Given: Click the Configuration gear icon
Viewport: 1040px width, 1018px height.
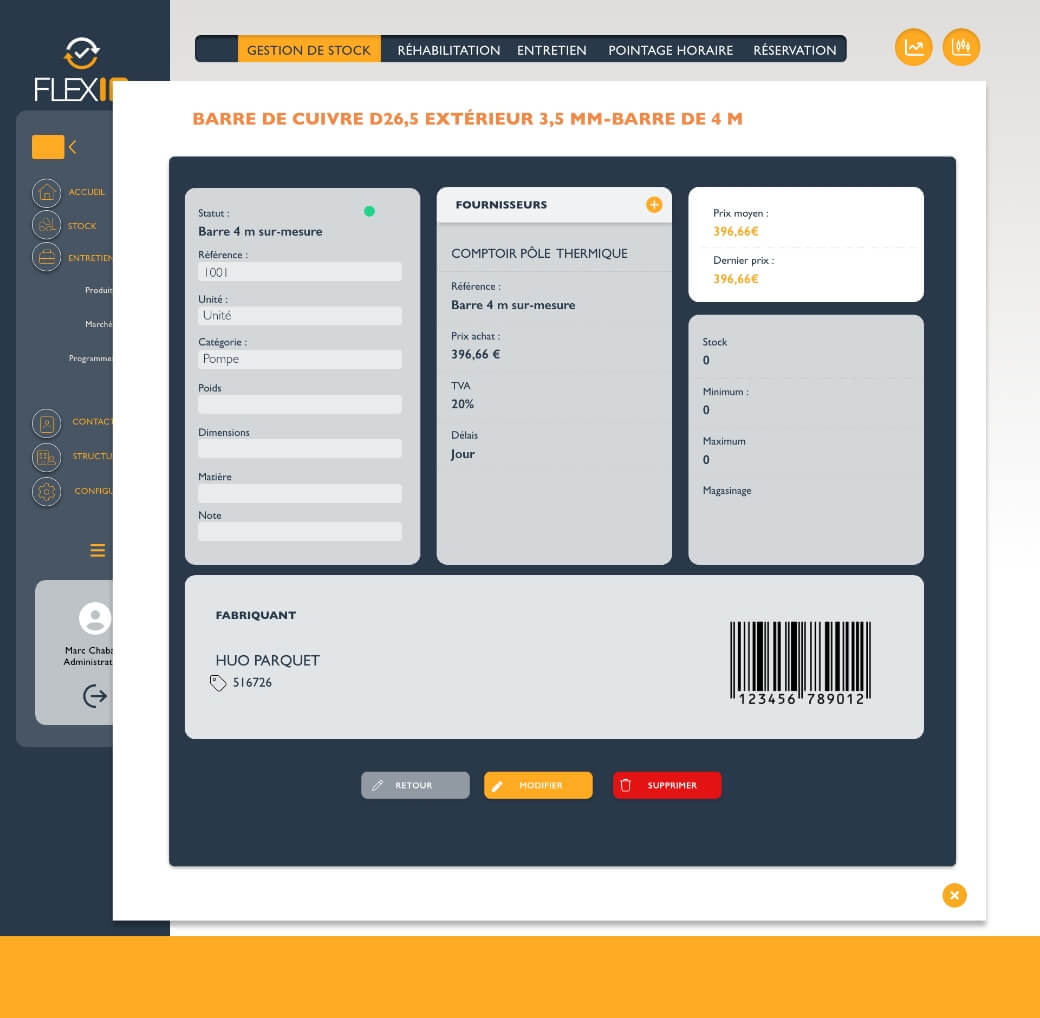Looking at the screenshot, I should click(x=46, y=492).
